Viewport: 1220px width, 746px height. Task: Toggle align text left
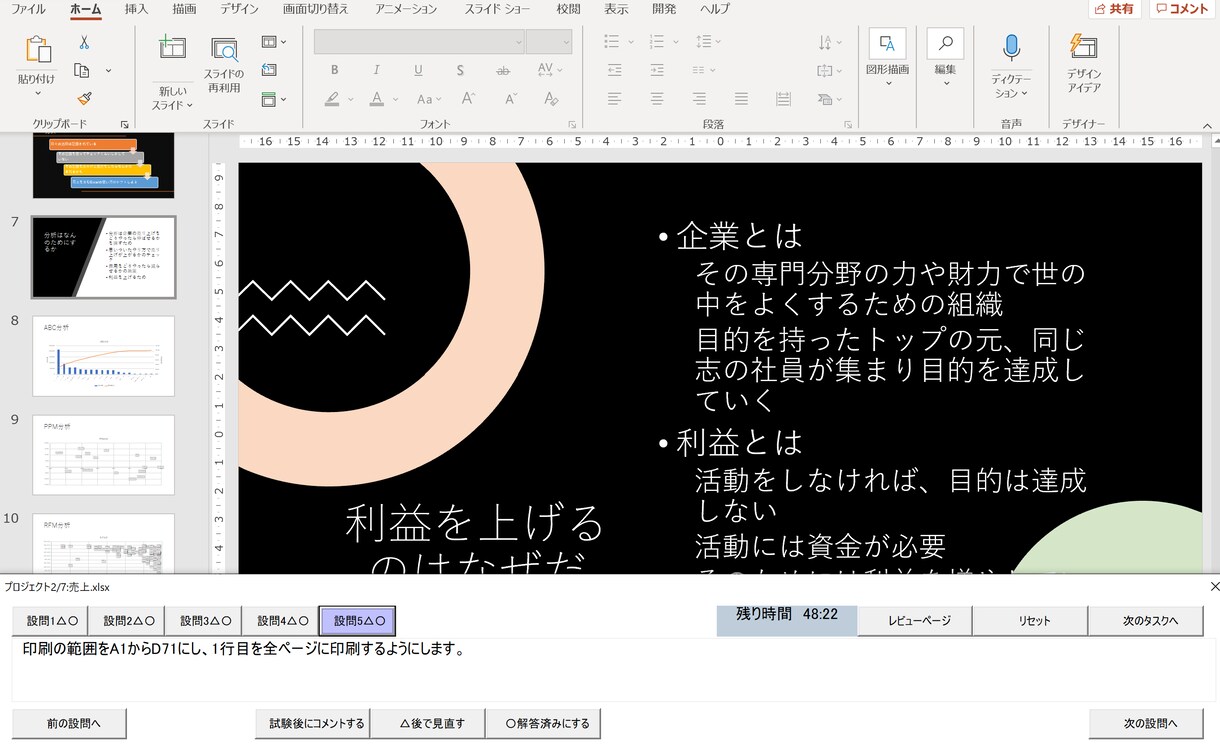[614, 99]
